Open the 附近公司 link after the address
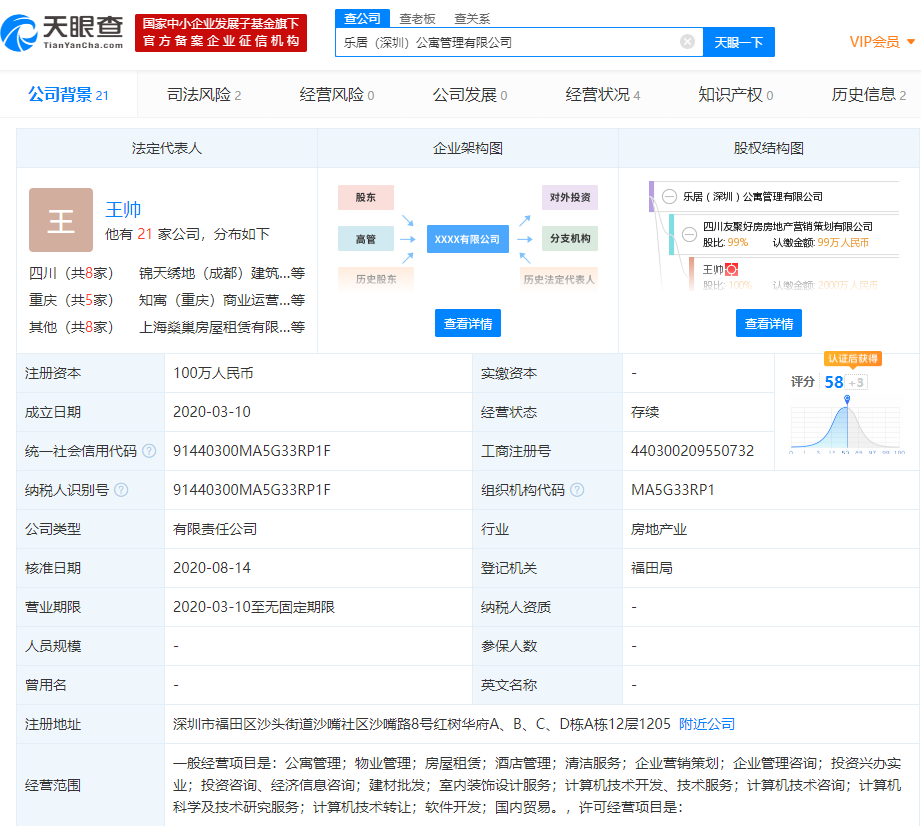 click(x=707, y=724)
